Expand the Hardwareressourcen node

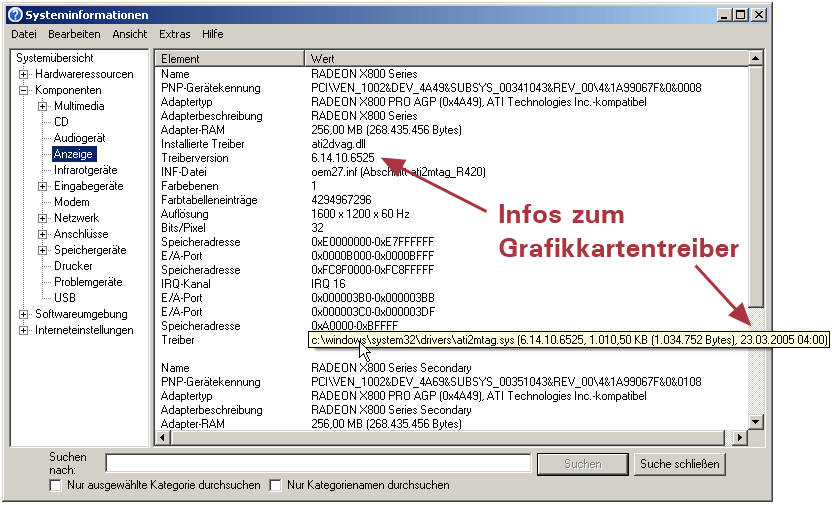coord(23,74)
